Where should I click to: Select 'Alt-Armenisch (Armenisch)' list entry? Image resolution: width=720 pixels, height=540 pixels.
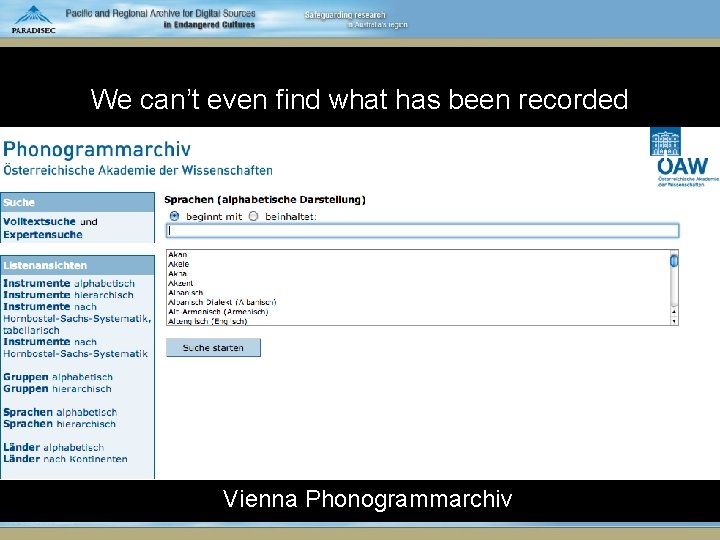point(218,312)
